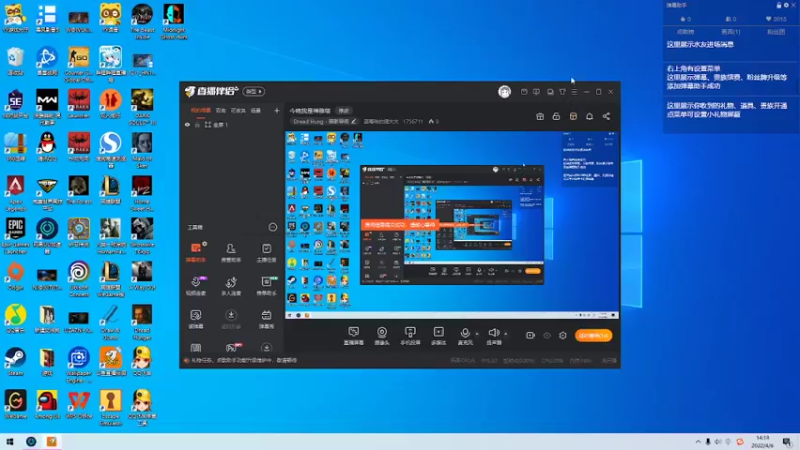The height and width of the screenshot is (450, 800).
Task: Start recording with the camcorder icon
Action: [530, 335]
